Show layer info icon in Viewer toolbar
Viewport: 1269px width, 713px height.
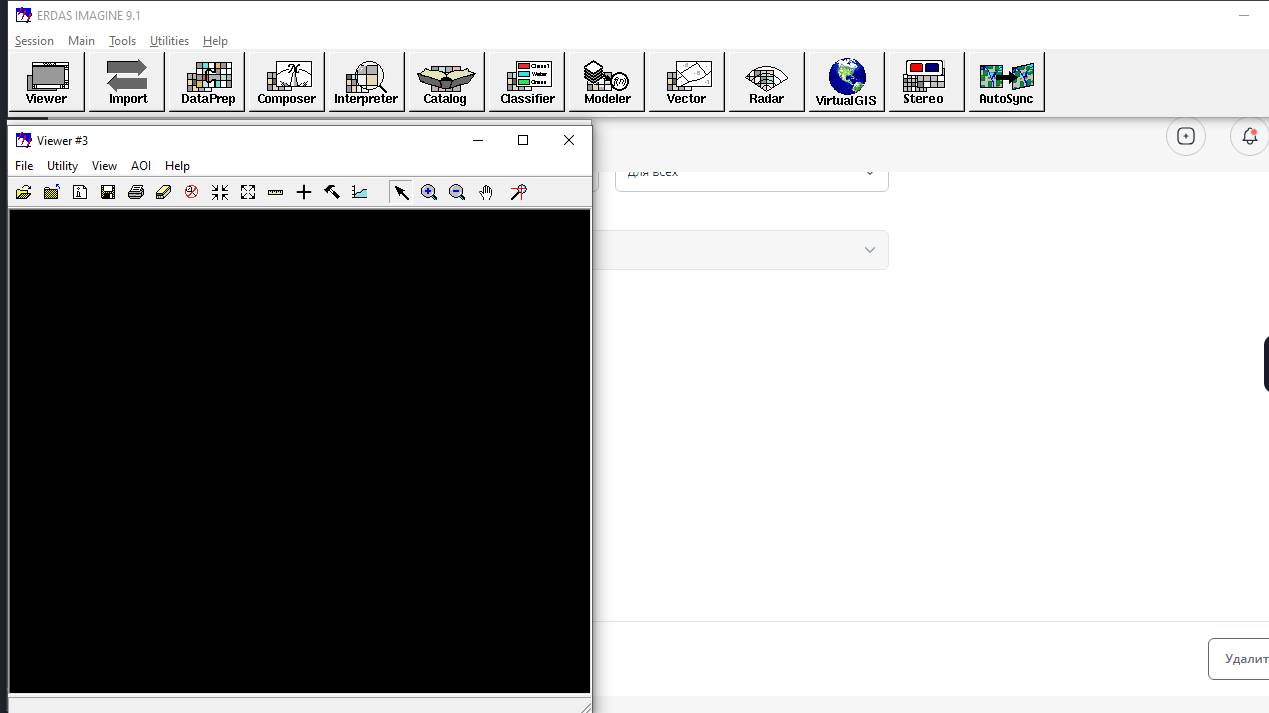point(80,192)
